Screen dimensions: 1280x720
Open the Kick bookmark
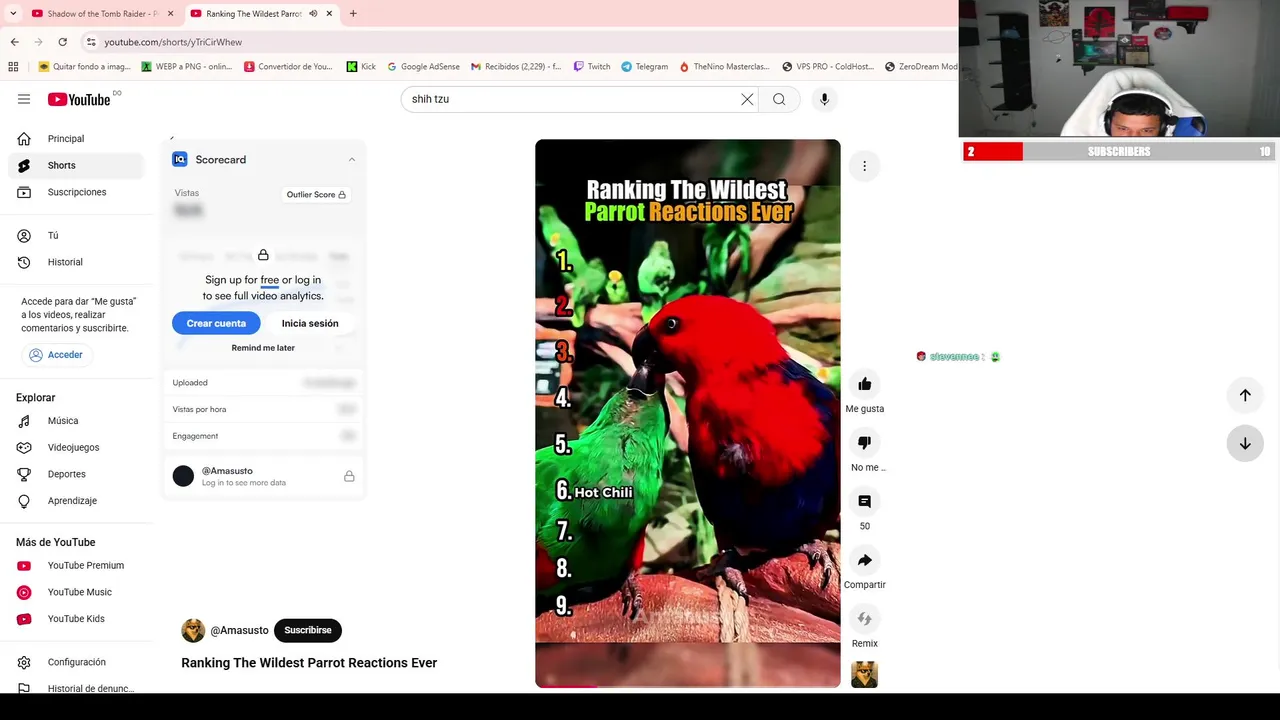click(361, 67)
